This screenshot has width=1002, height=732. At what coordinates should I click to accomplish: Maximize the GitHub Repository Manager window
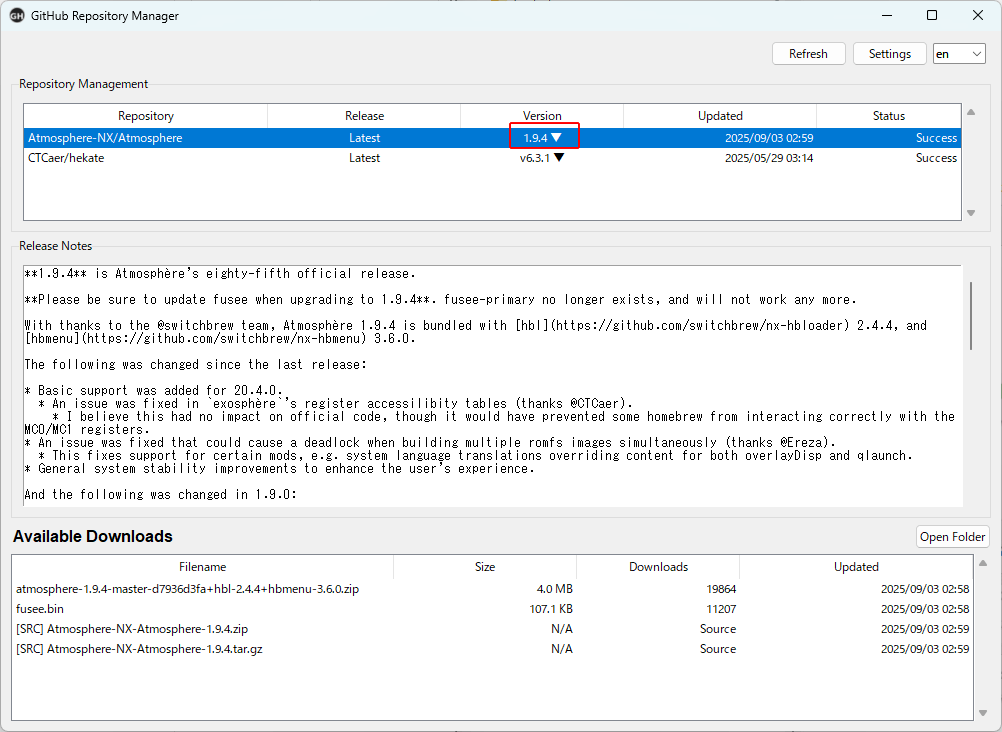pos(932,15)
